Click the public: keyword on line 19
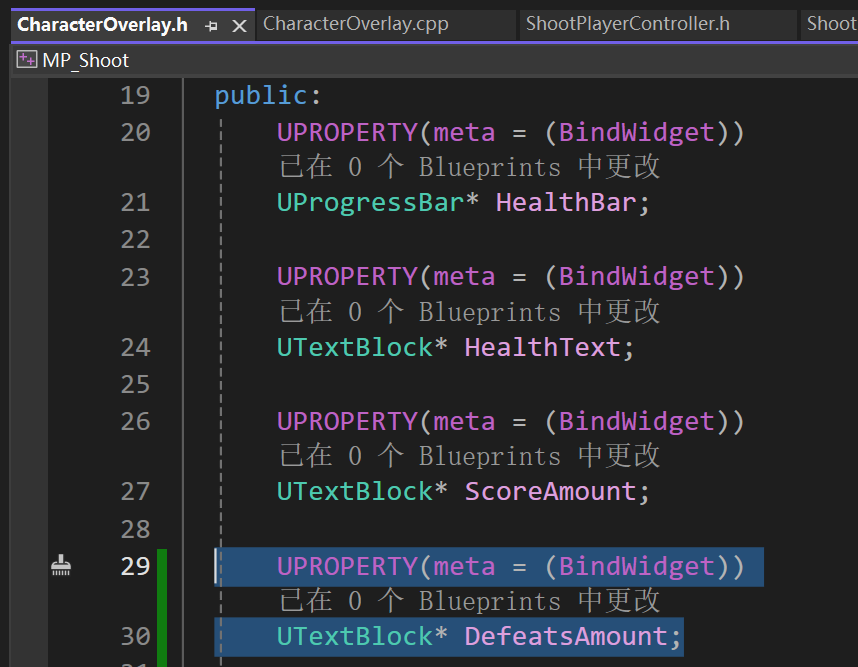The image size is (858, 667). [268, 96]
